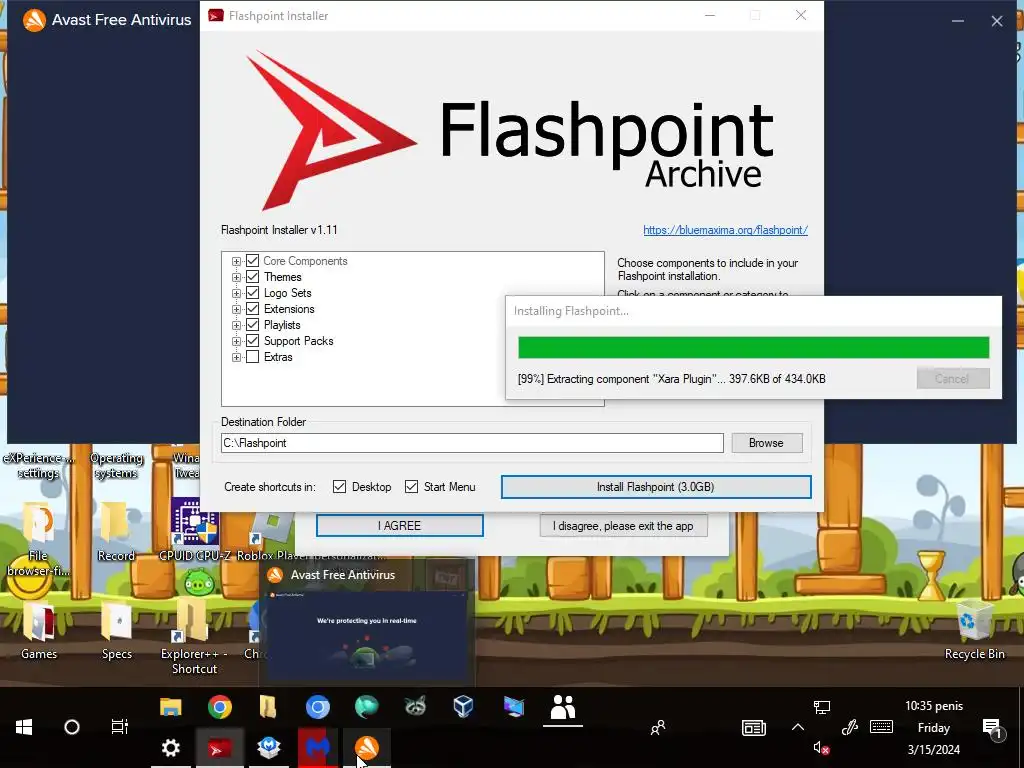Toggle the Desktop shortcut checkbox
Viewport: 1024px width, 768px height.
tap(339, 487)
